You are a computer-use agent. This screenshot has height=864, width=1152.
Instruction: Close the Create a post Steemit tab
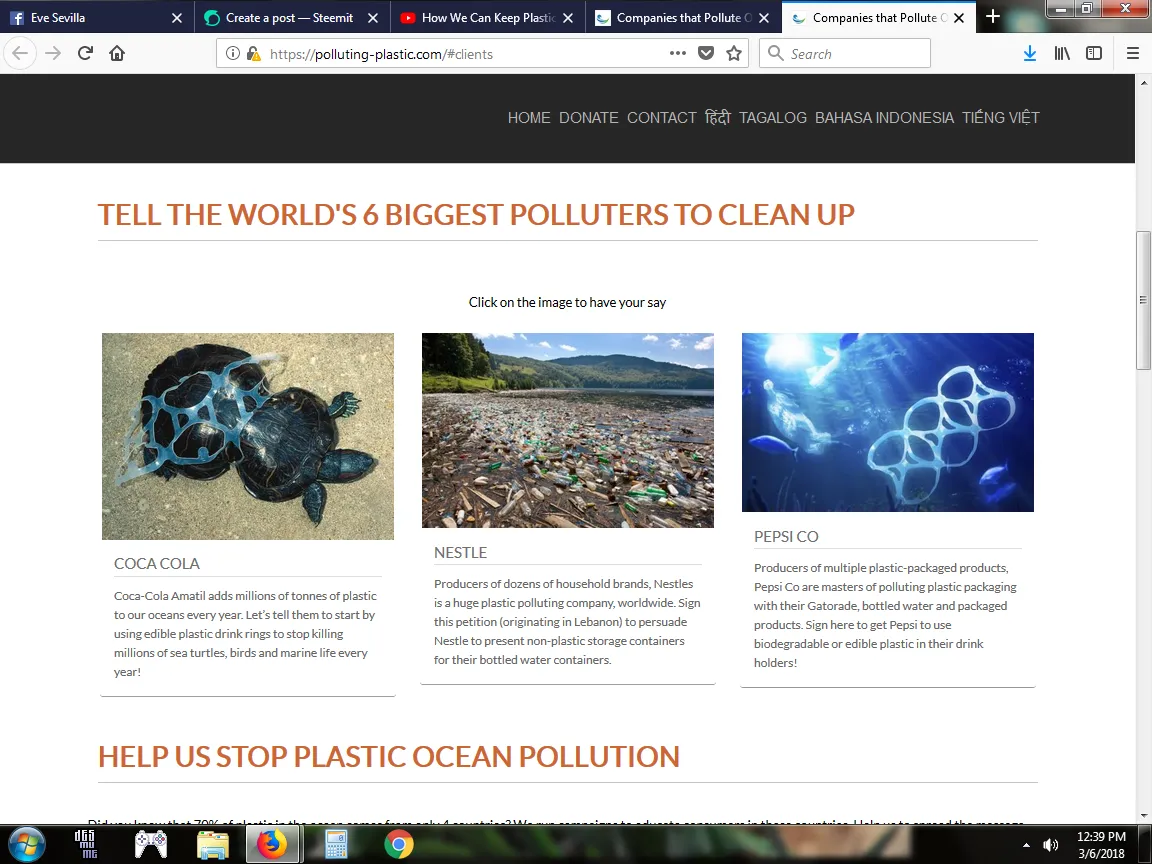tap(372, 18)
